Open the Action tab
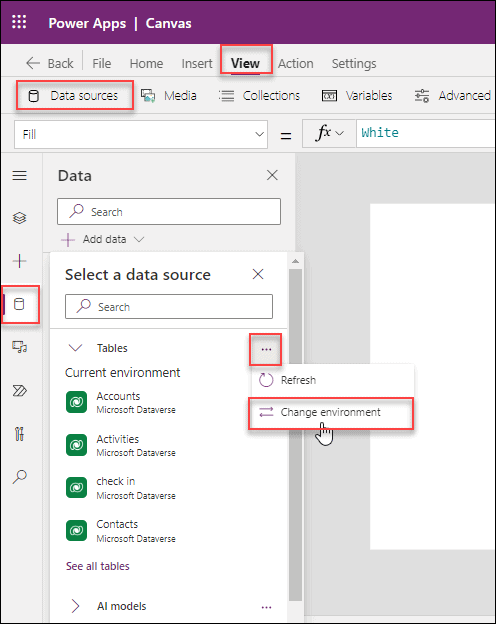 pos(295,63)
